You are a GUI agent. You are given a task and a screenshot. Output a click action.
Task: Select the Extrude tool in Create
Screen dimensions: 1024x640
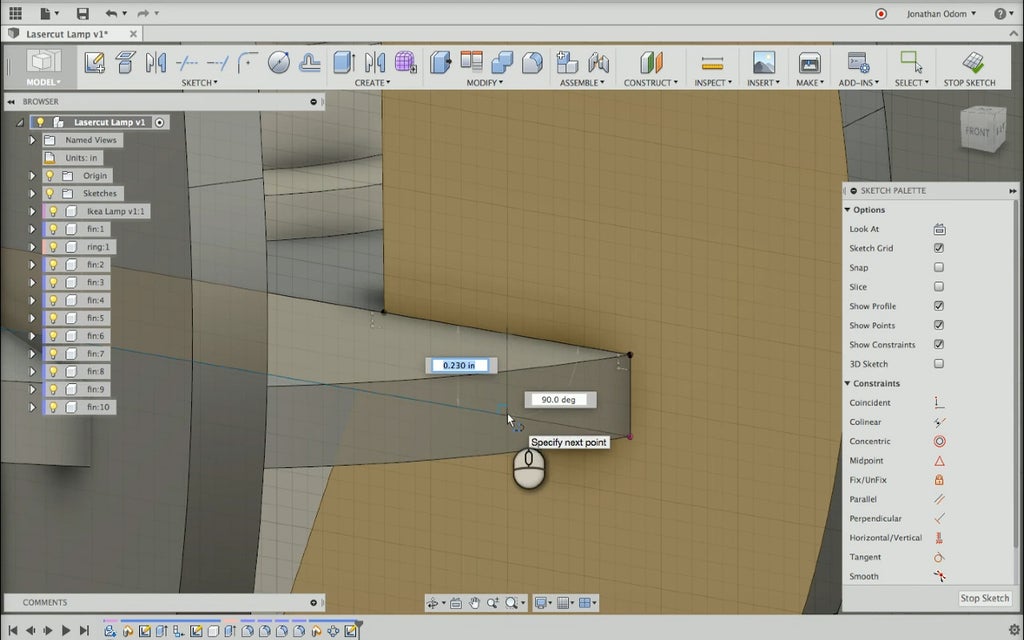pyautogui.click(x=344, y=63)
